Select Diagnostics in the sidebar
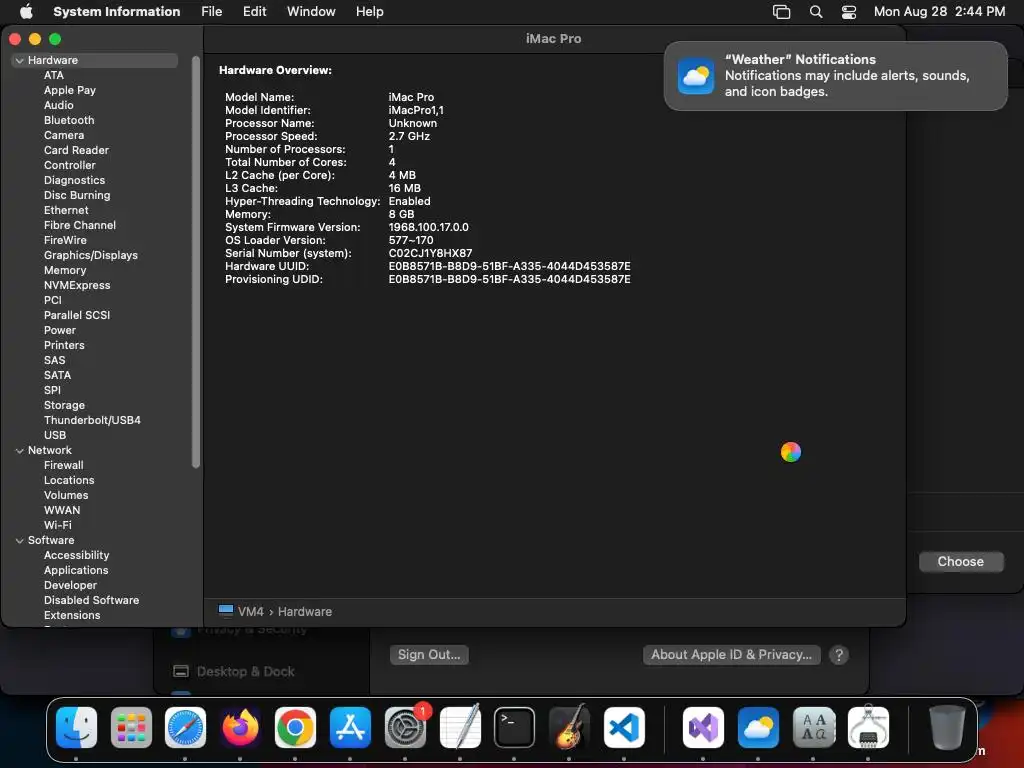 pos(74,180)
